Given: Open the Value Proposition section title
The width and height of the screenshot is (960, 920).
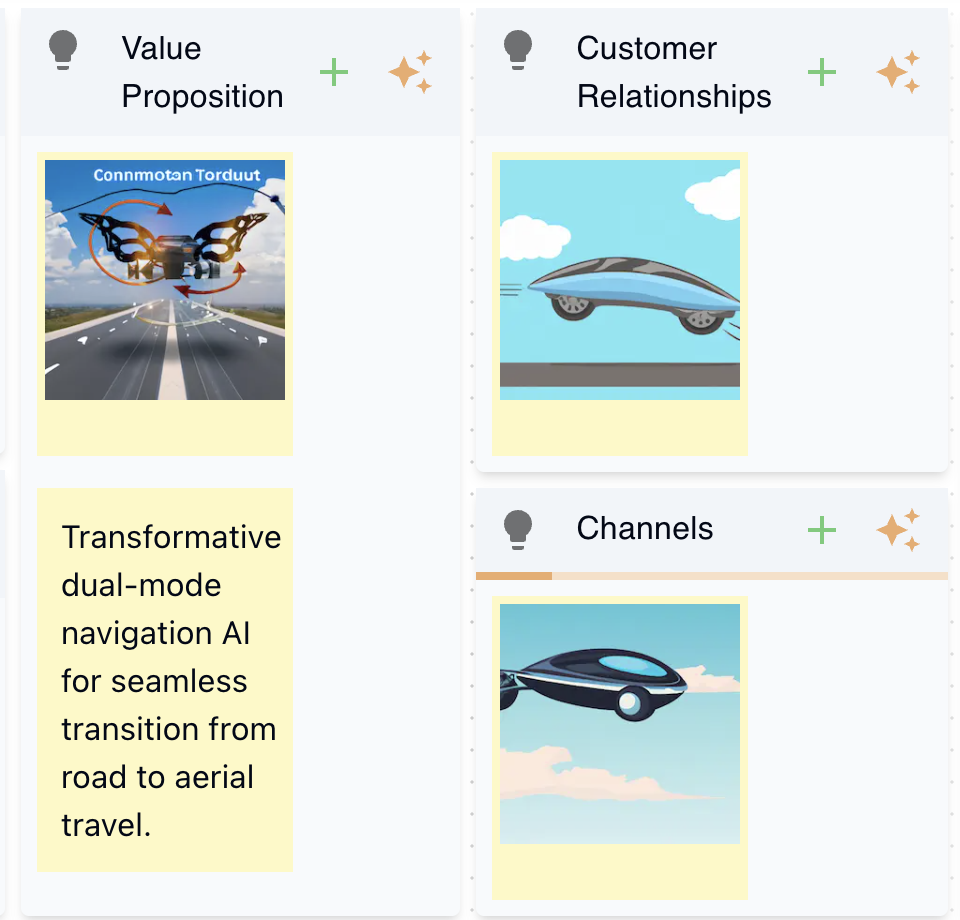Looking at the screenshot, I should (202, 71).
